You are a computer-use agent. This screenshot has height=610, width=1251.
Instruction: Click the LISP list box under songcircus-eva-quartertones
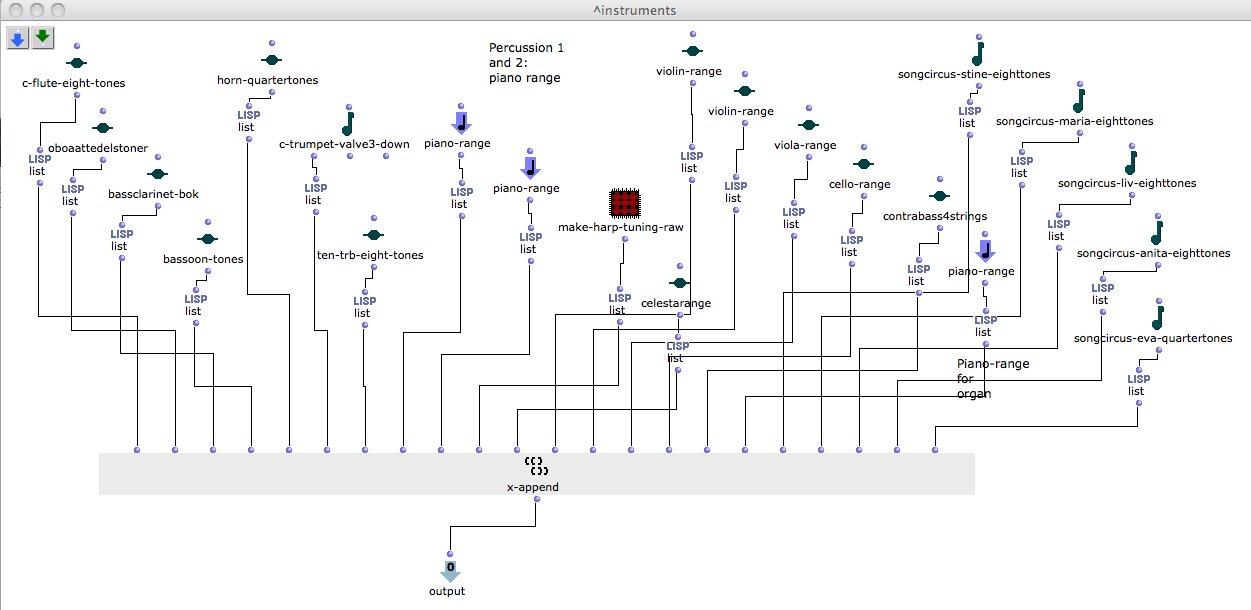coord(1138,385)
